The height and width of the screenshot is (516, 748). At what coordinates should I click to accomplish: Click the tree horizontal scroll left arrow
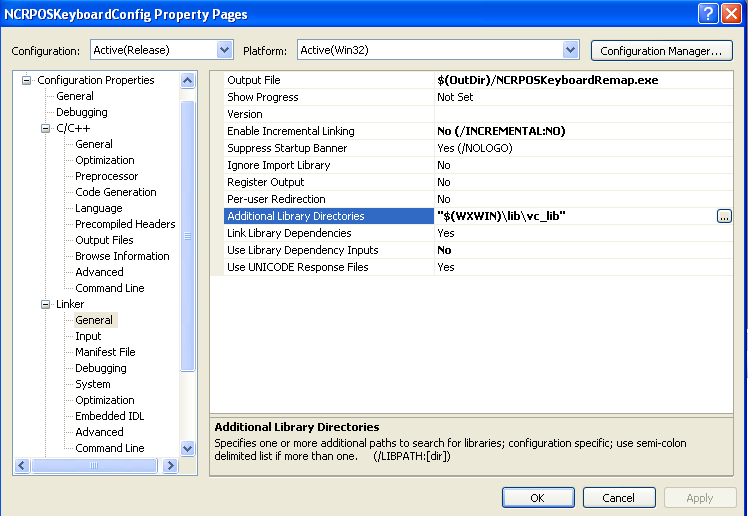point(22,465)
